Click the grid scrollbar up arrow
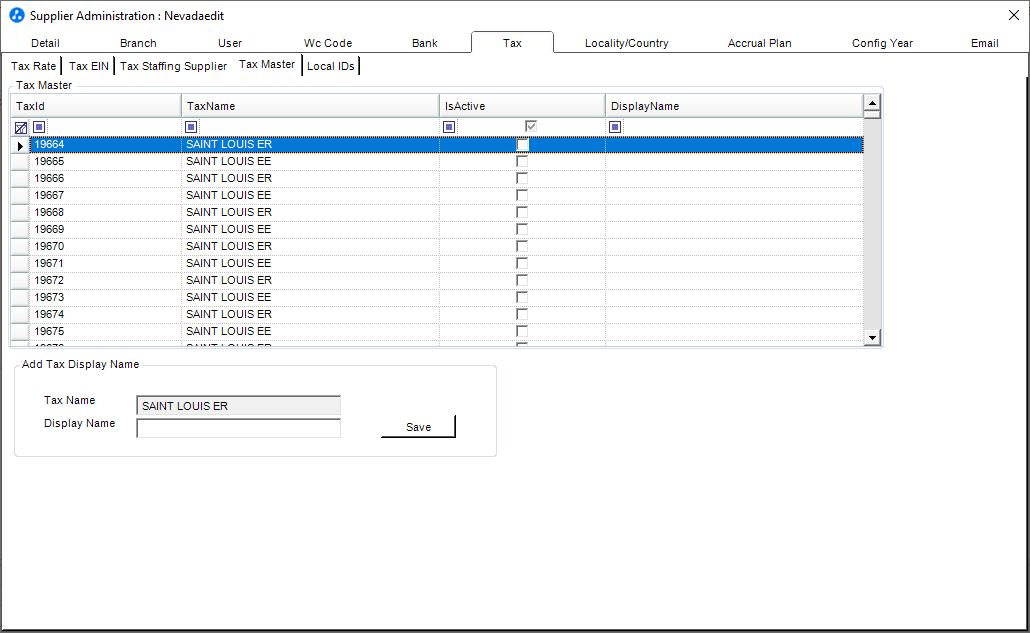This screenshot has height=633, width=1030. pos(872,103)
